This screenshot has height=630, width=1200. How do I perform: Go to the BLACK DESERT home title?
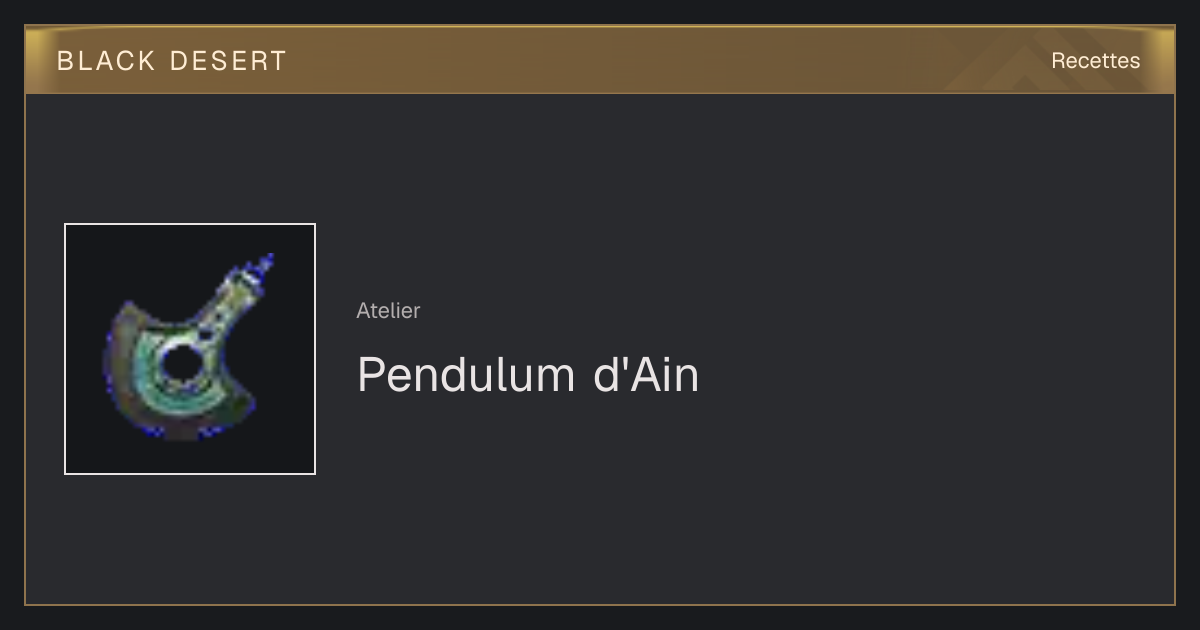click(x=172, y=61)
